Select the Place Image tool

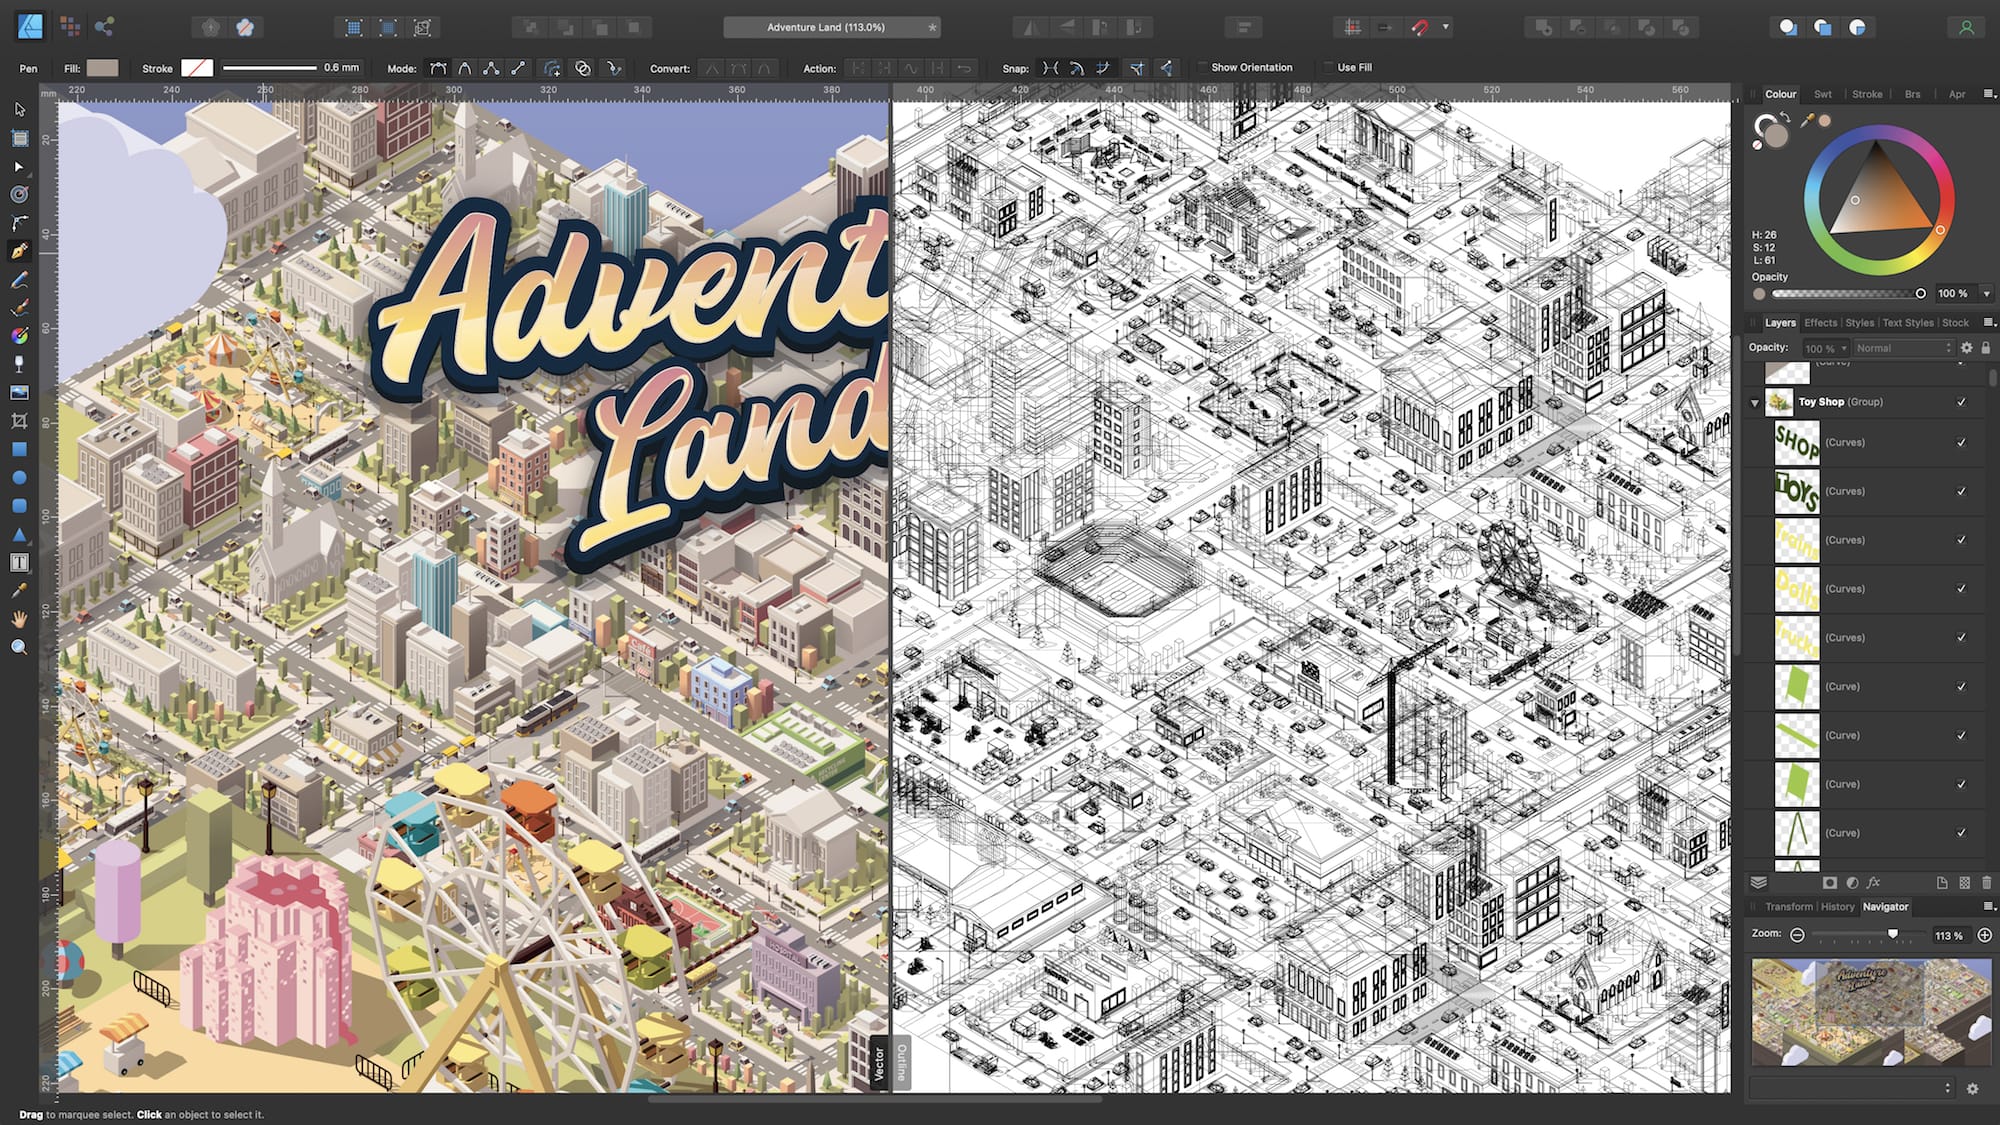tap(19, 392)
